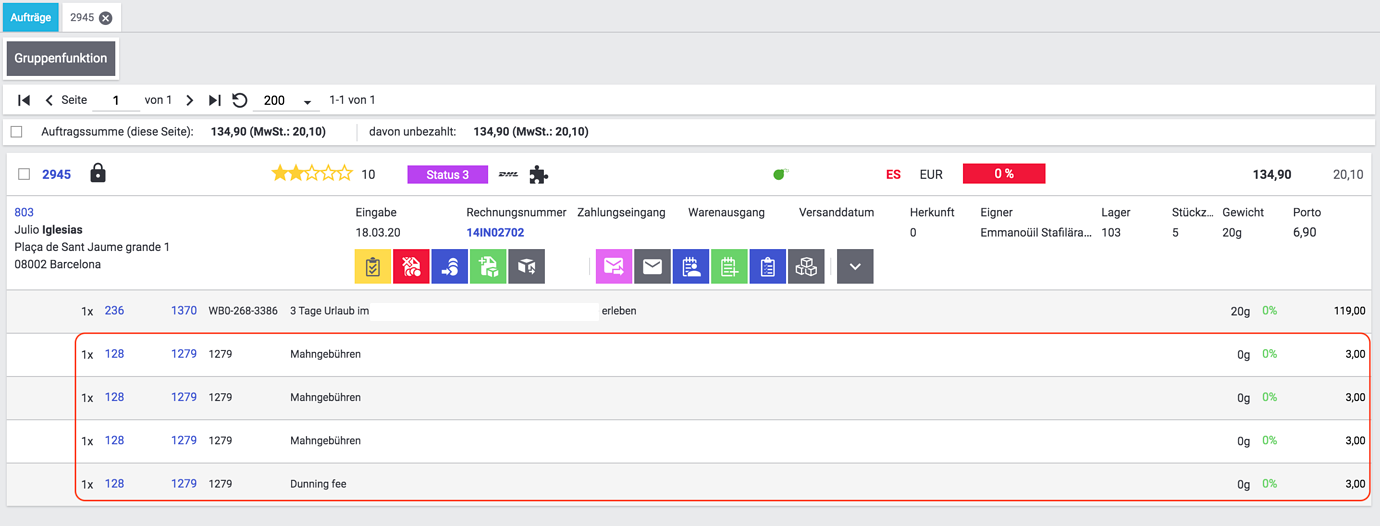Click the blue coins-with-arrow payment icon
The height and width of the screenshot is (526, 1380).
[450, 267]
